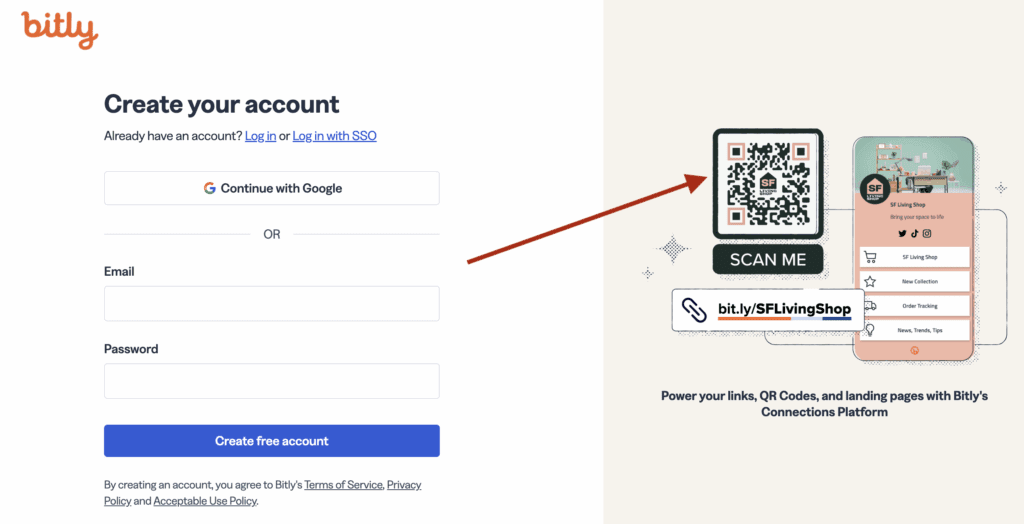Click the Bitly logo

pos(59,29)
